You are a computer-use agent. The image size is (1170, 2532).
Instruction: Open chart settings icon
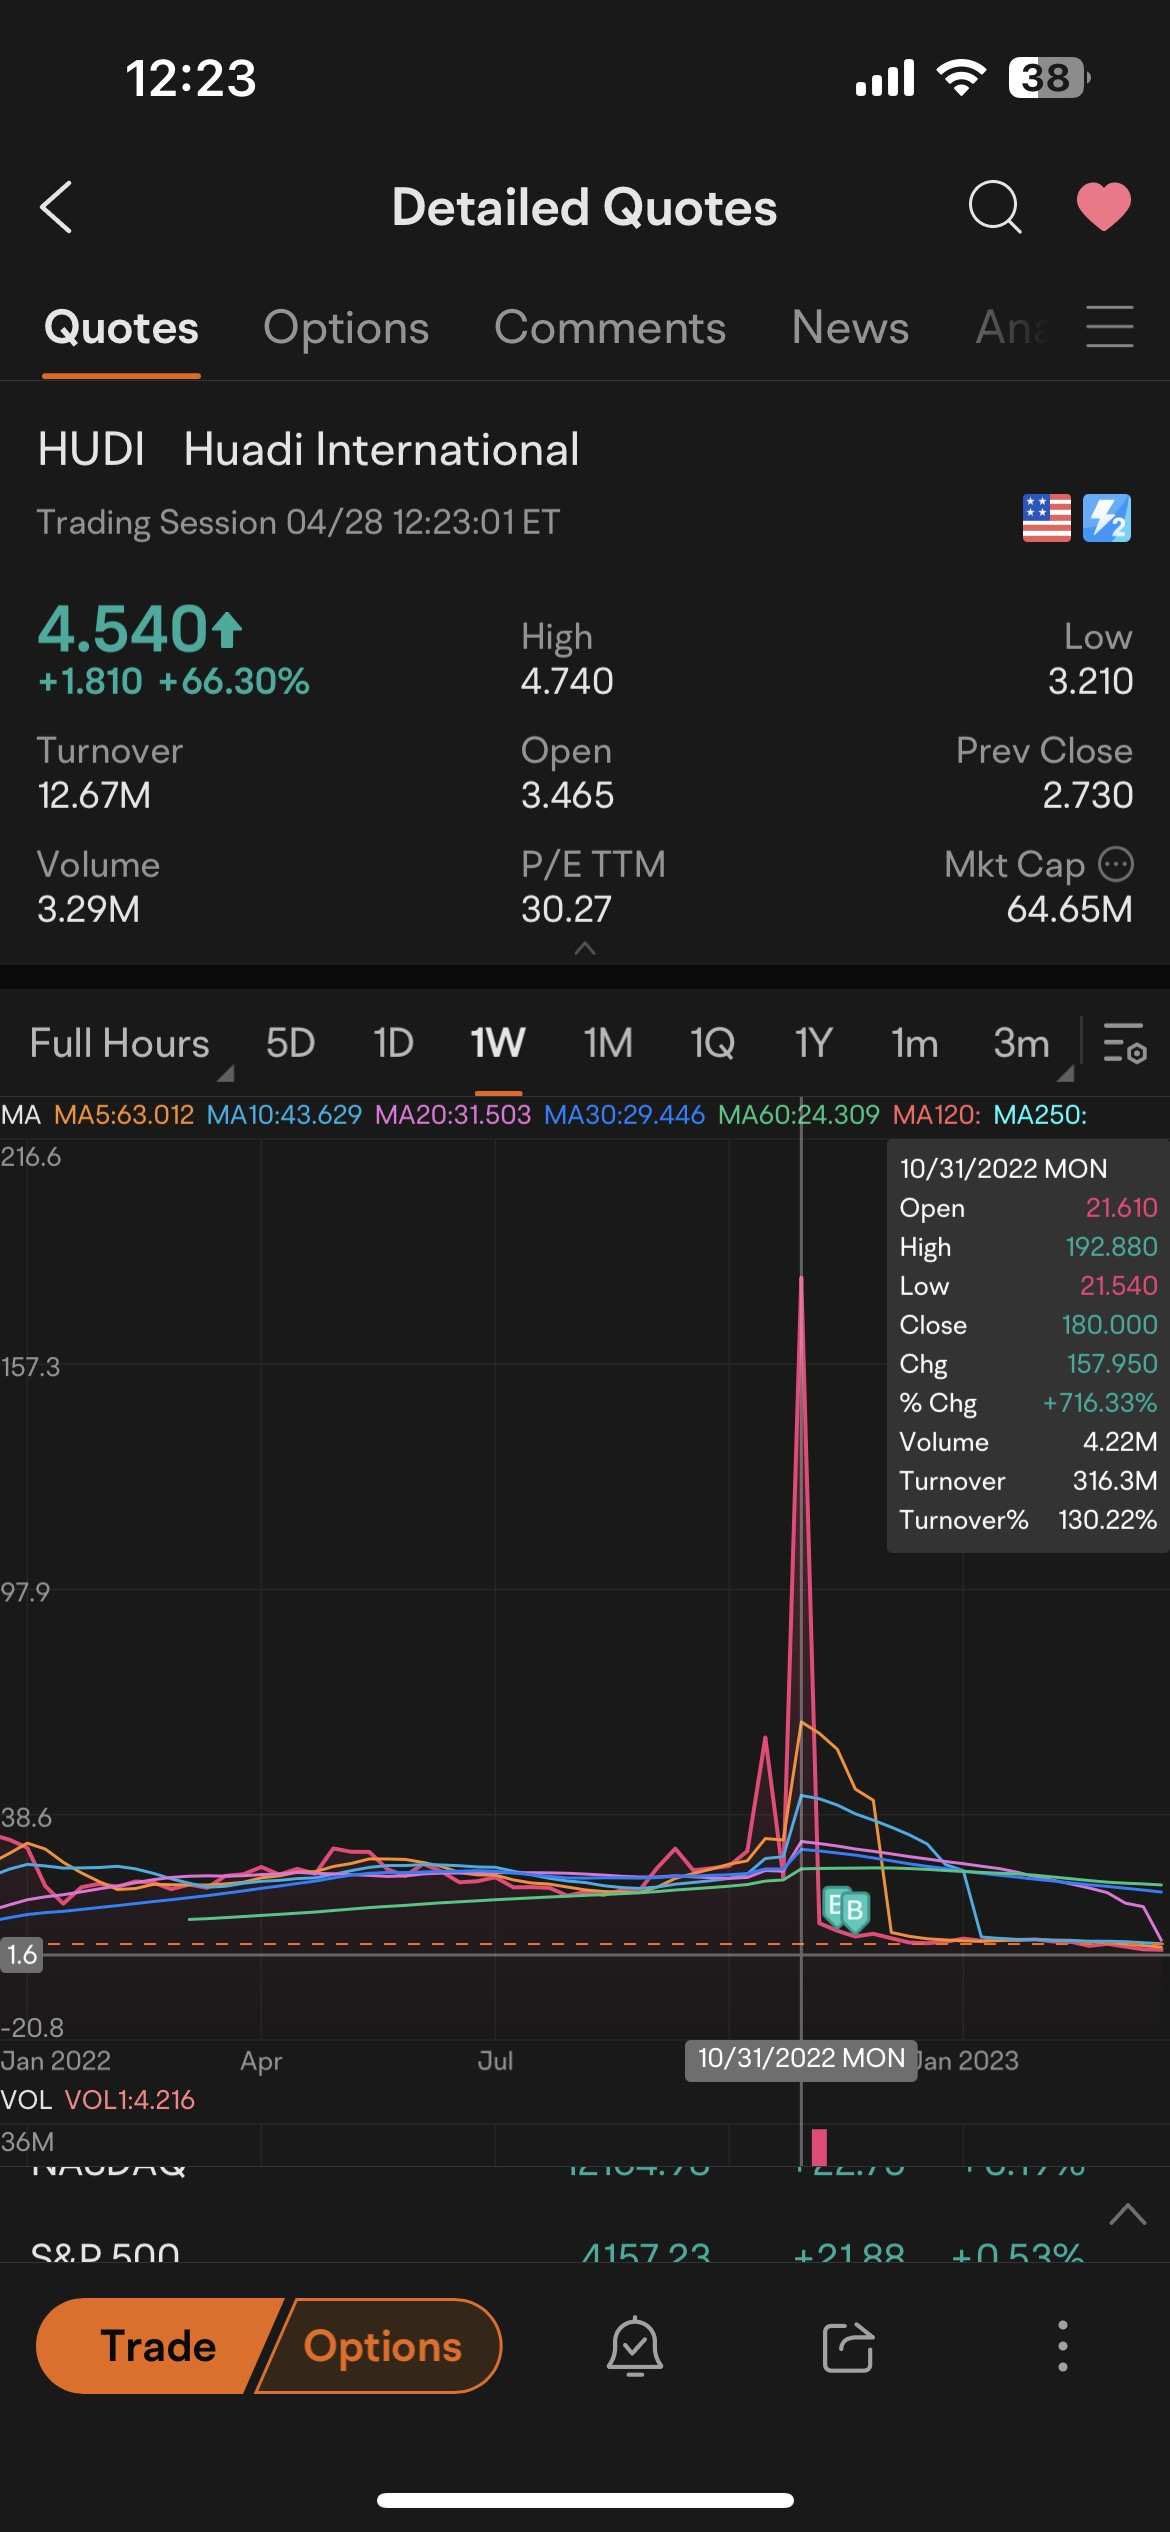tap(1125, 1043)
